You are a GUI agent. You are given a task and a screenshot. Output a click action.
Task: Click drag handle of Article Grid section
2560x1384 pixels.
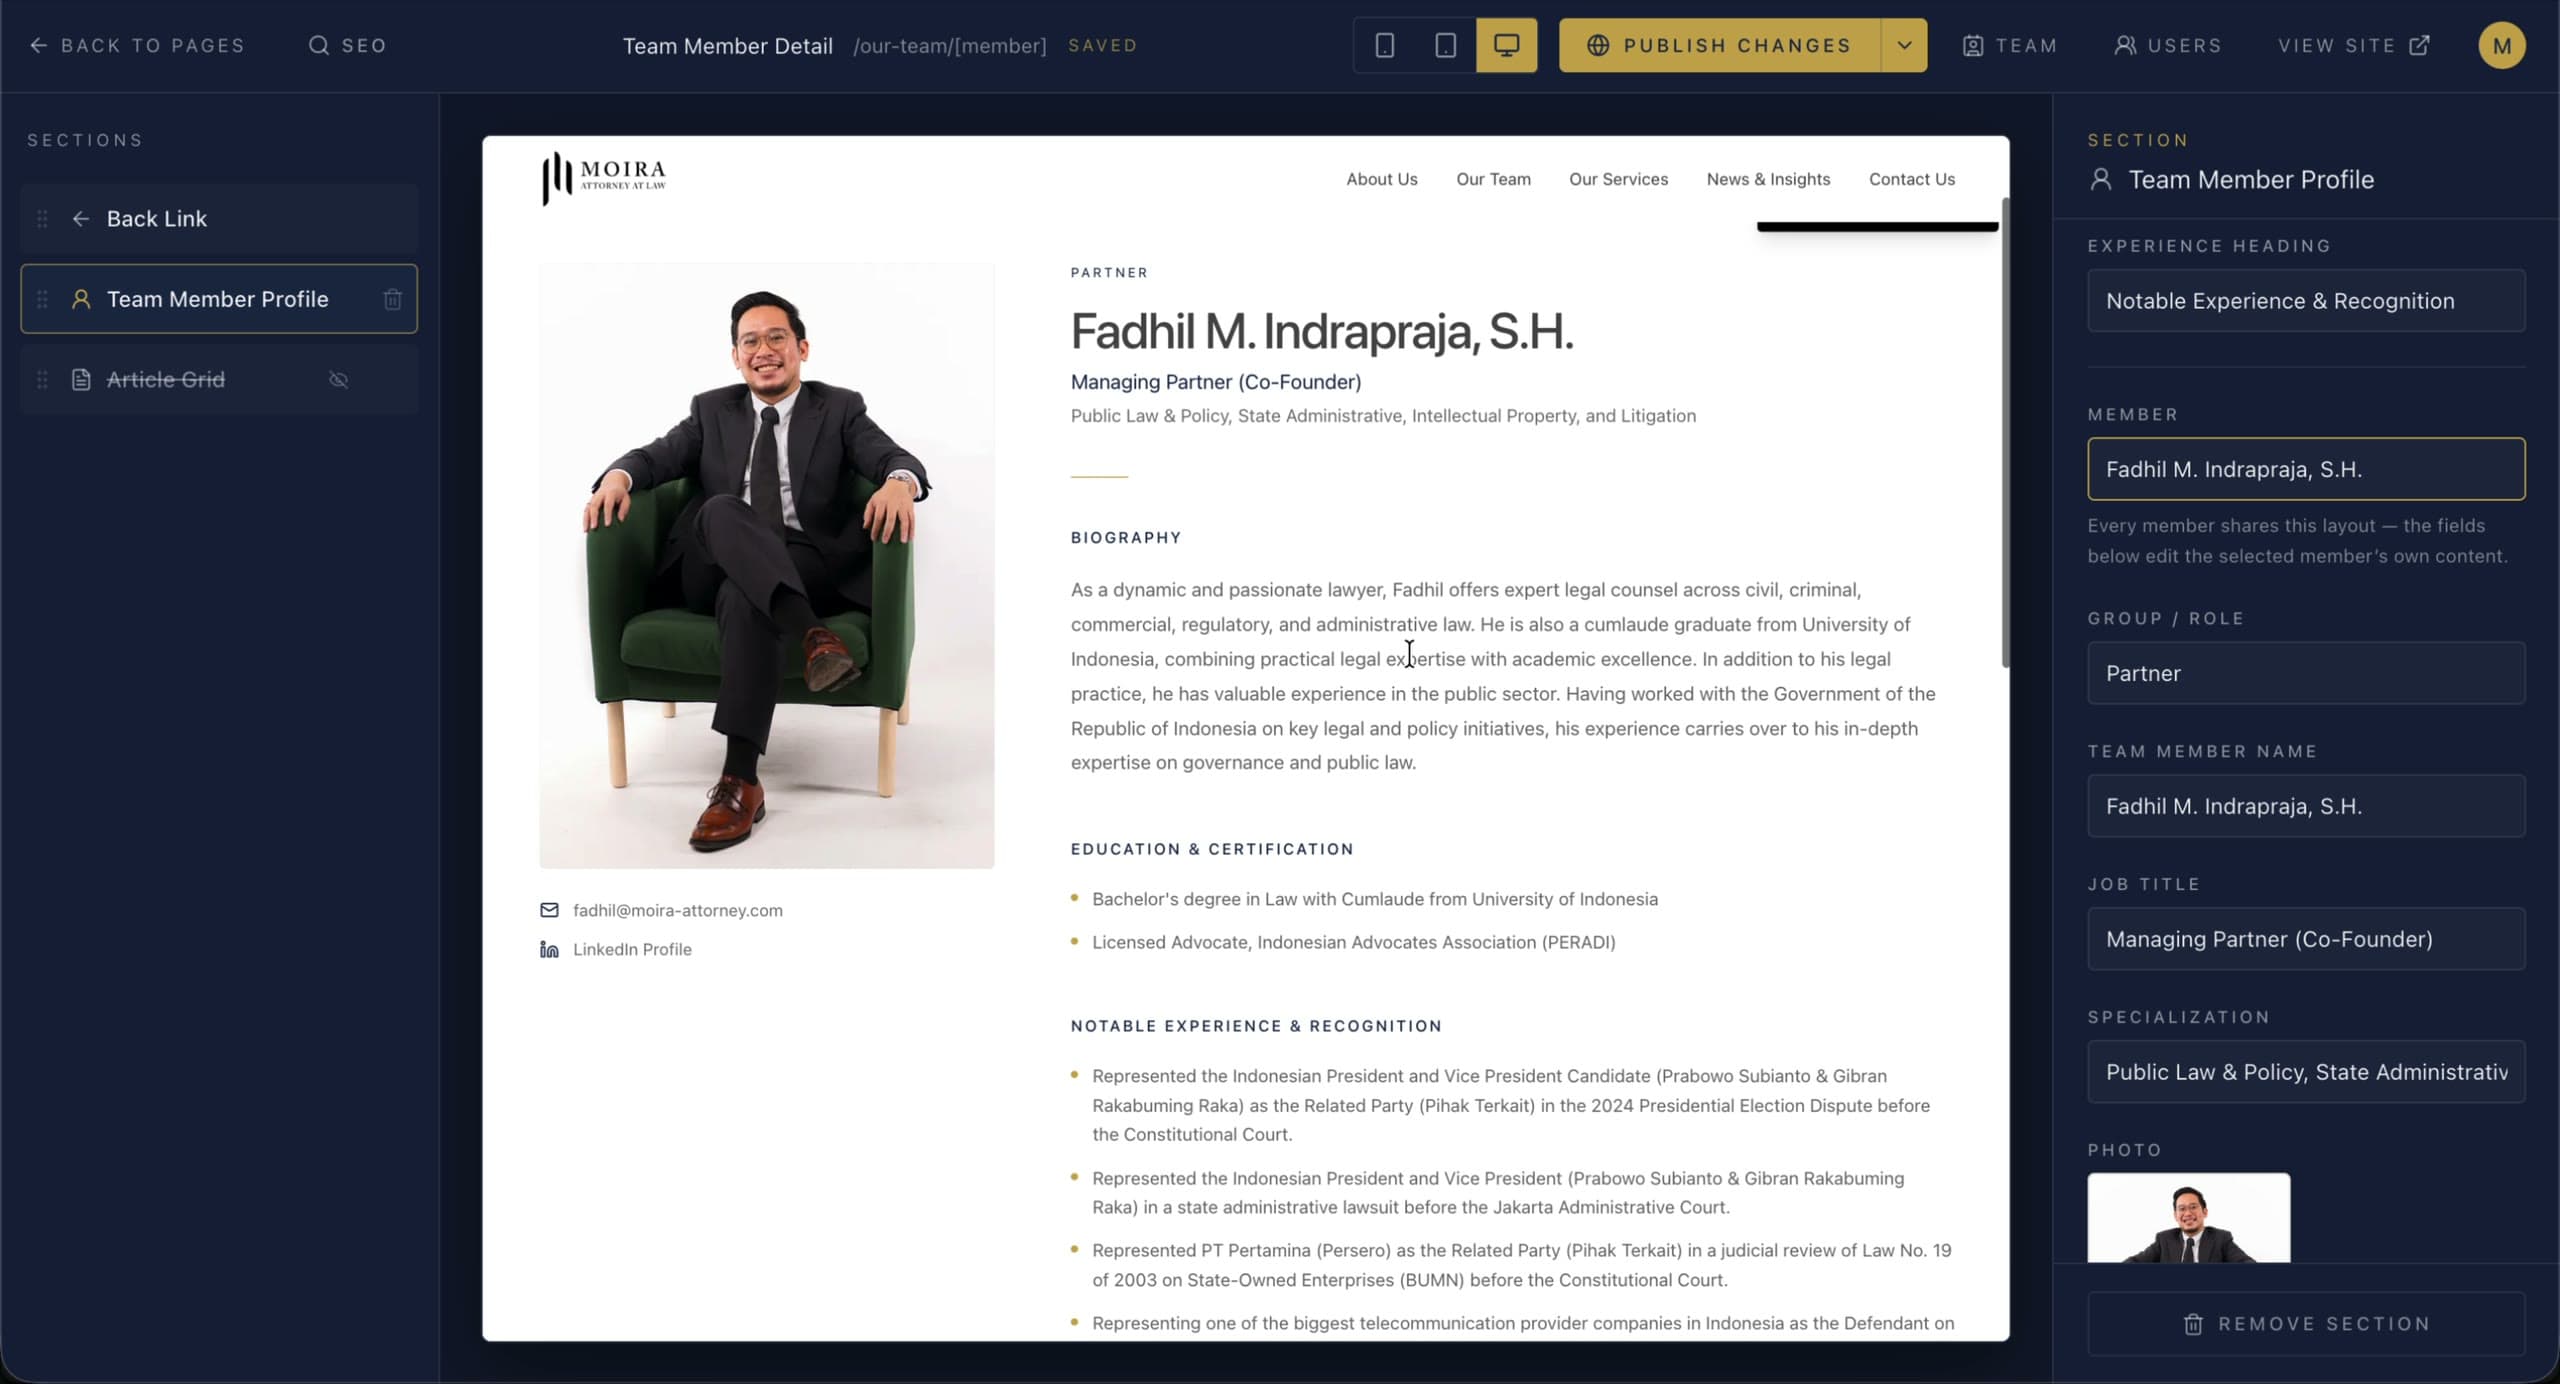pos(42,380)
